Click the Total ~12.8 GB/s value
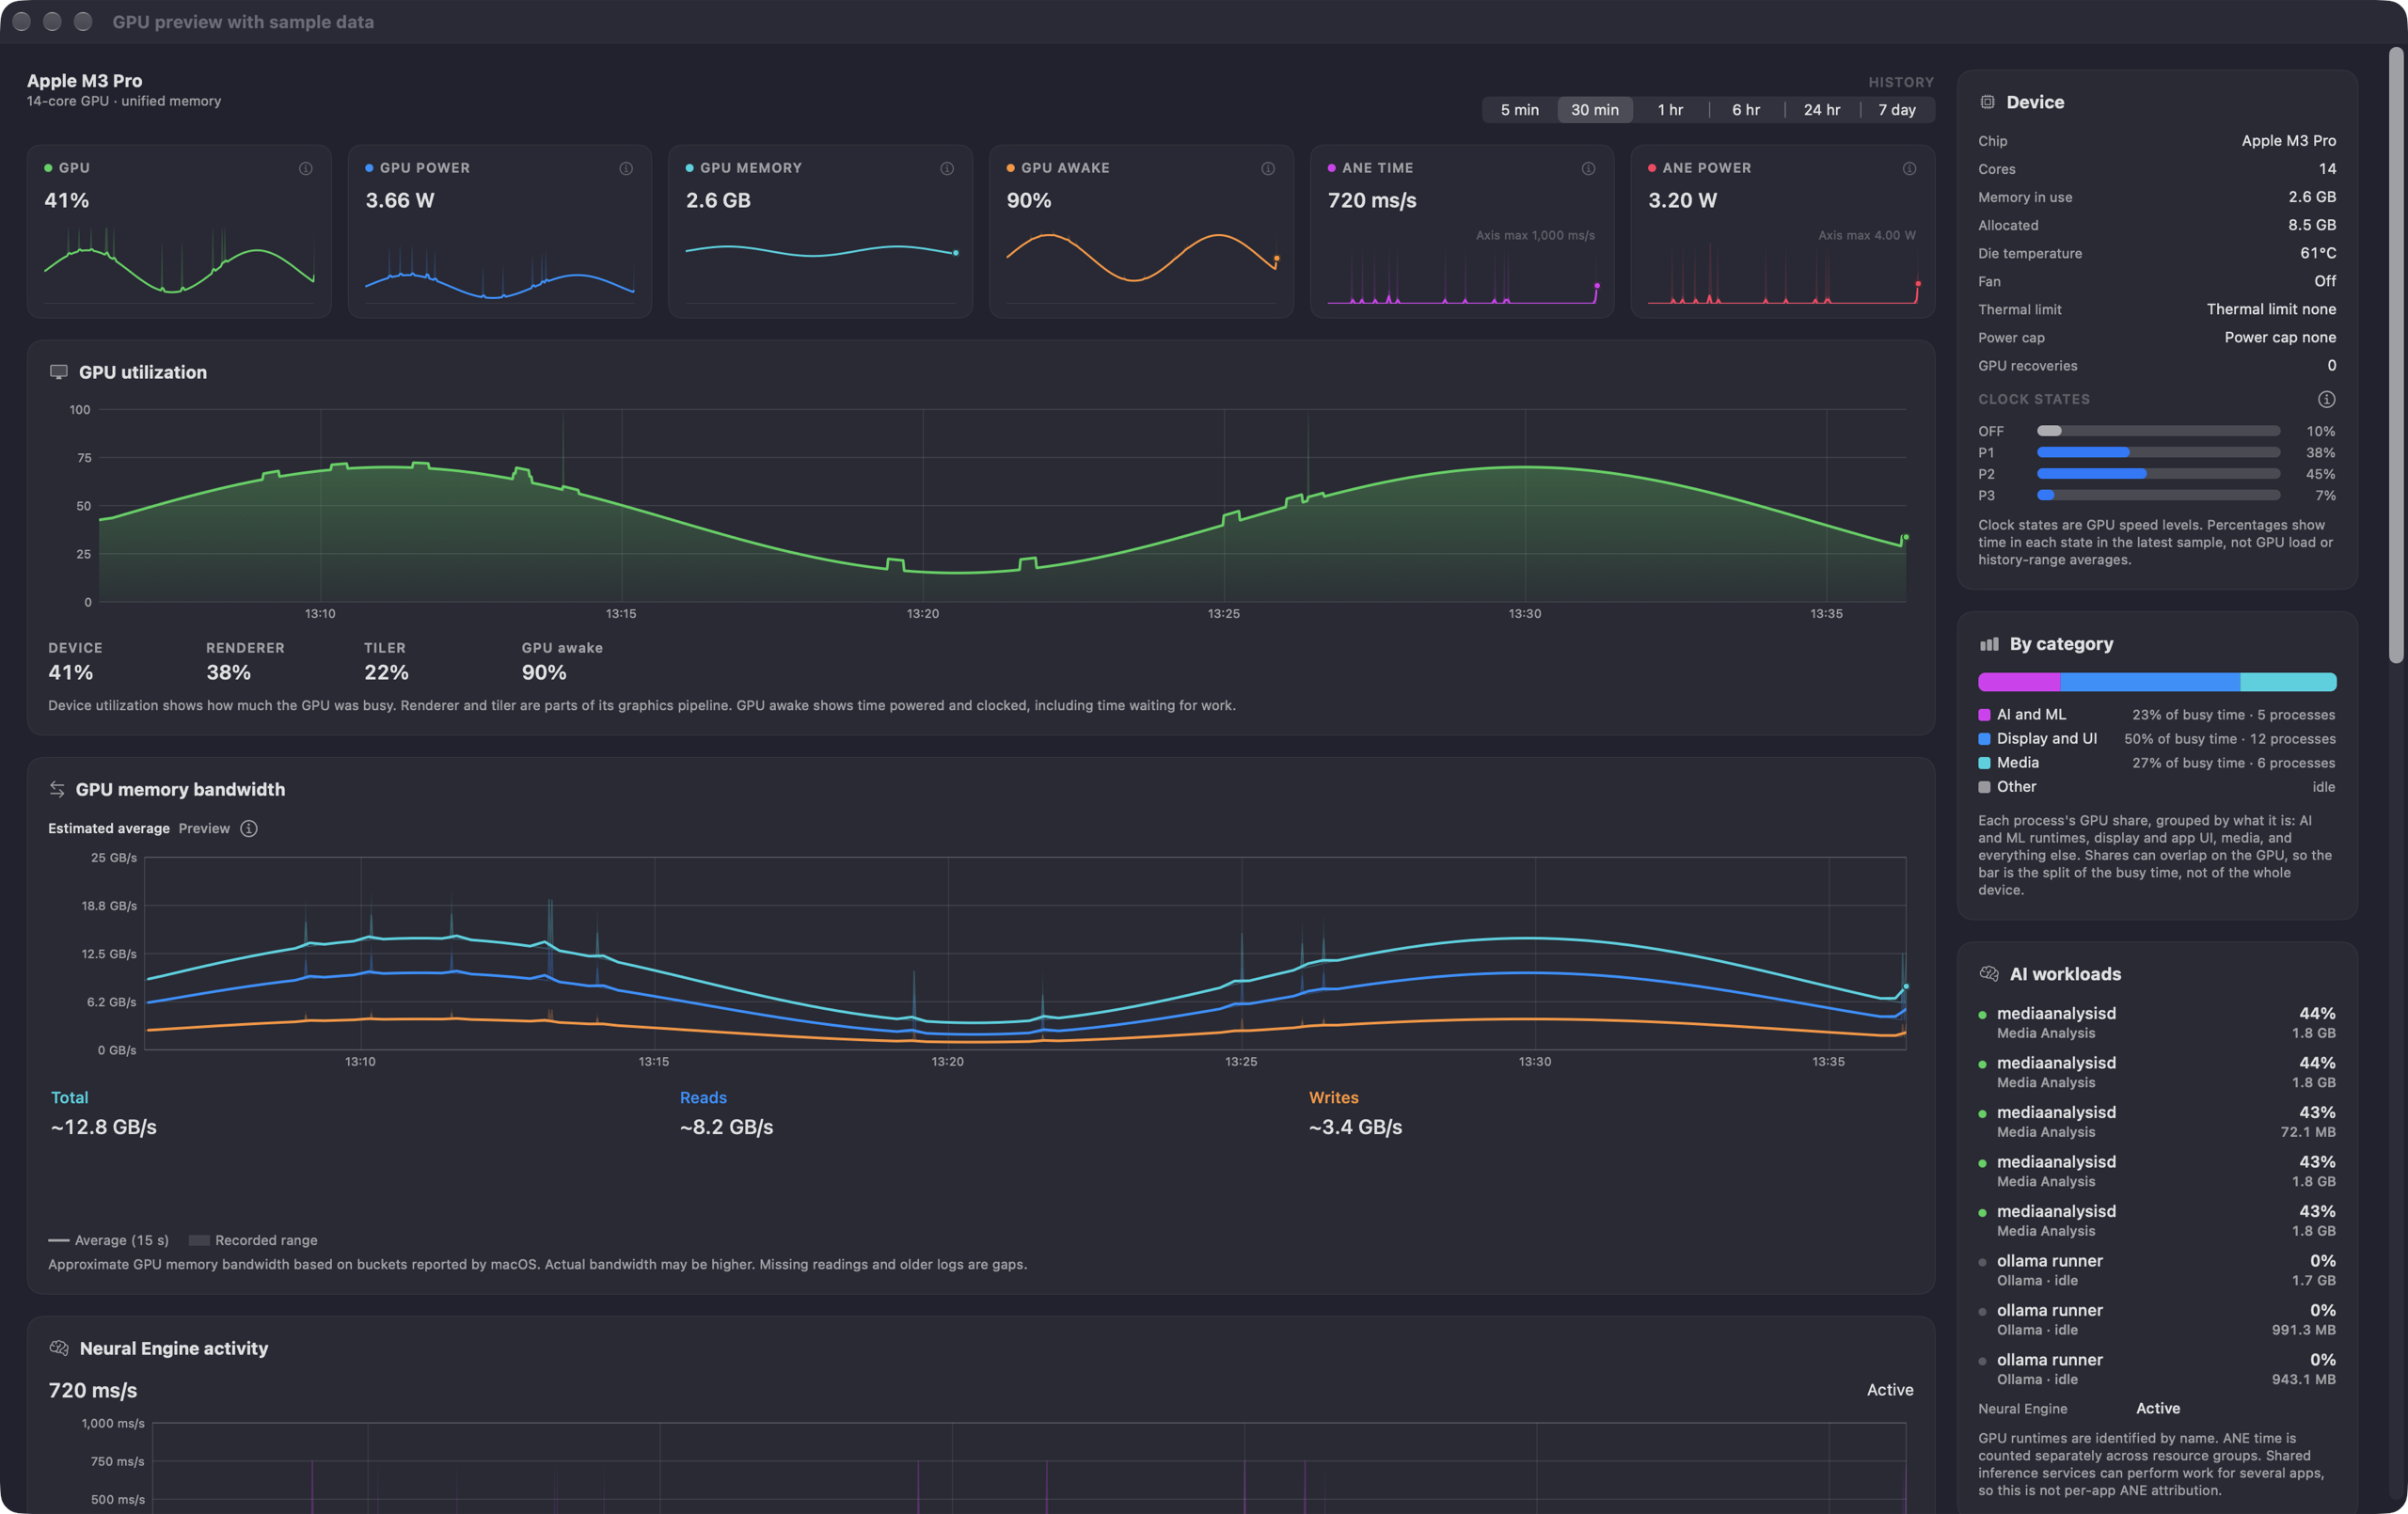This screenshot has height=1514, width=2408. 104,1127
